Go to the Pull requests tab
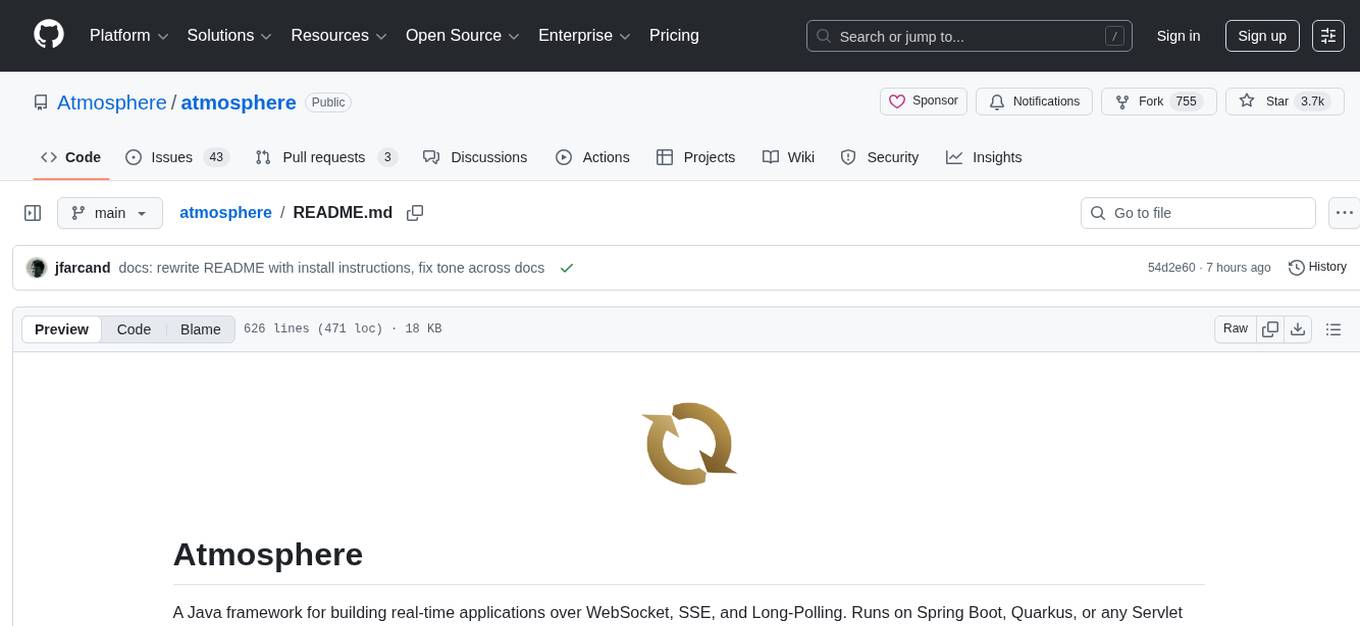The height and width of the screenshot is (626, 1360). coord(326,157)
